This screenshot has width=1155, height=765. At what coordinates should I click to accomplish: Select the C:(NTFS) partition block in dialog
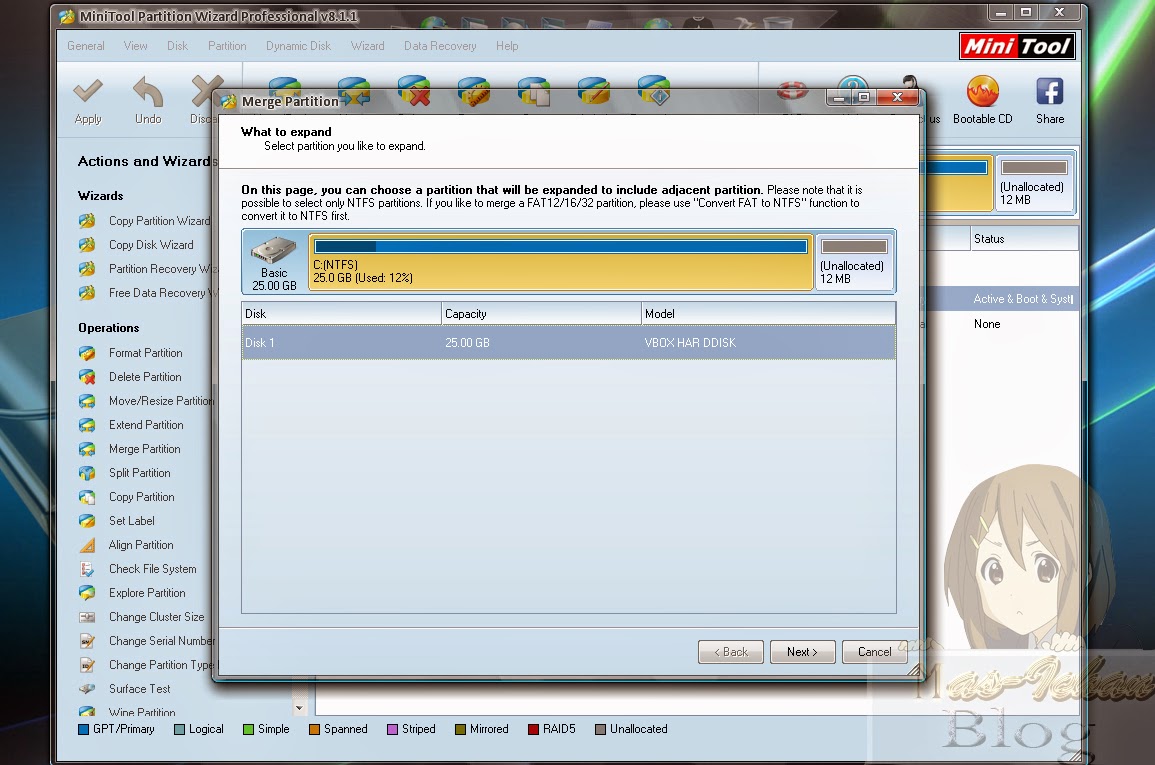[561, 262]
